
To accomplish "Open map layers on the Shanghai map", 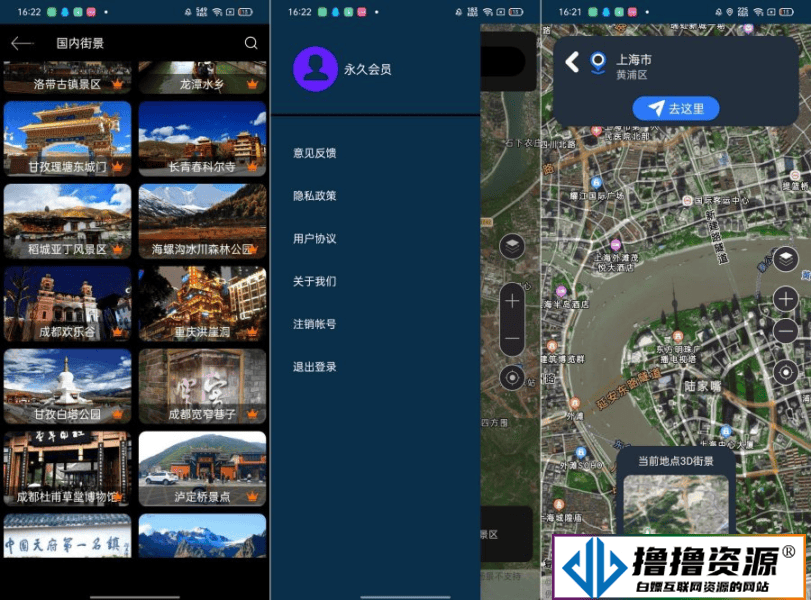I will pyautogui.click(x=786, y=259).
